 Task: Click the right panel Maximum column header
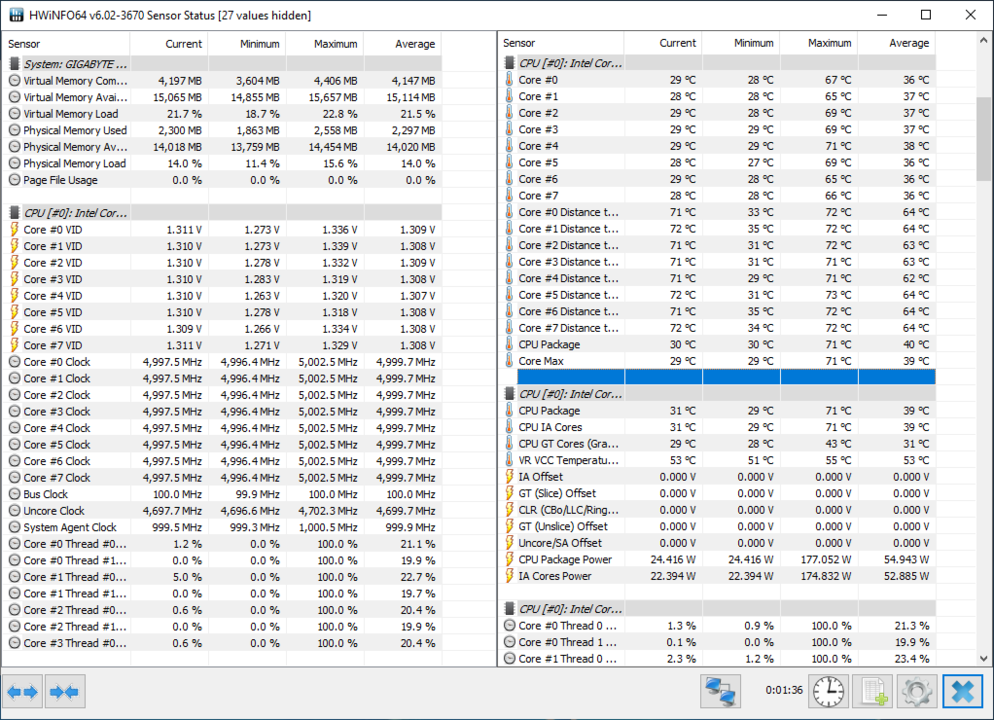click(819, 43)
